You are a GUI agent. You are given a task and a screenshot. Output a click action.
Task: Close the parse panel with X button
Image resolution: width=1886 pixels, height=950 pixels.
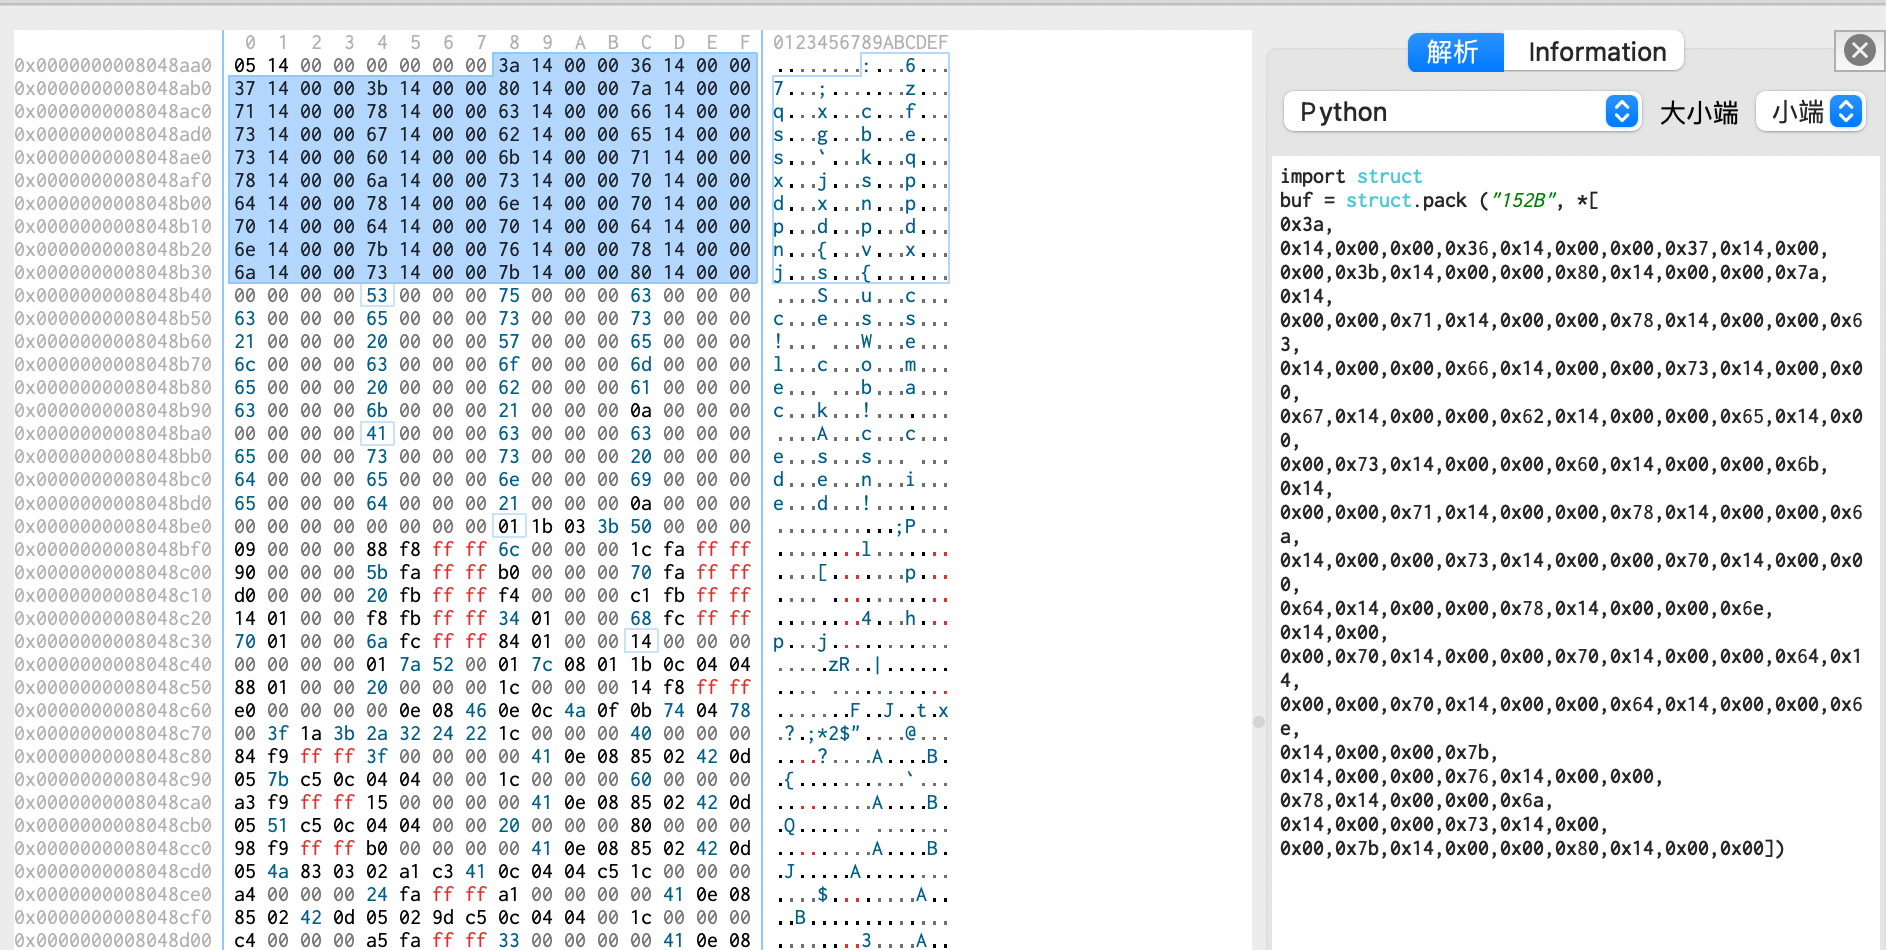point(1859,50)
